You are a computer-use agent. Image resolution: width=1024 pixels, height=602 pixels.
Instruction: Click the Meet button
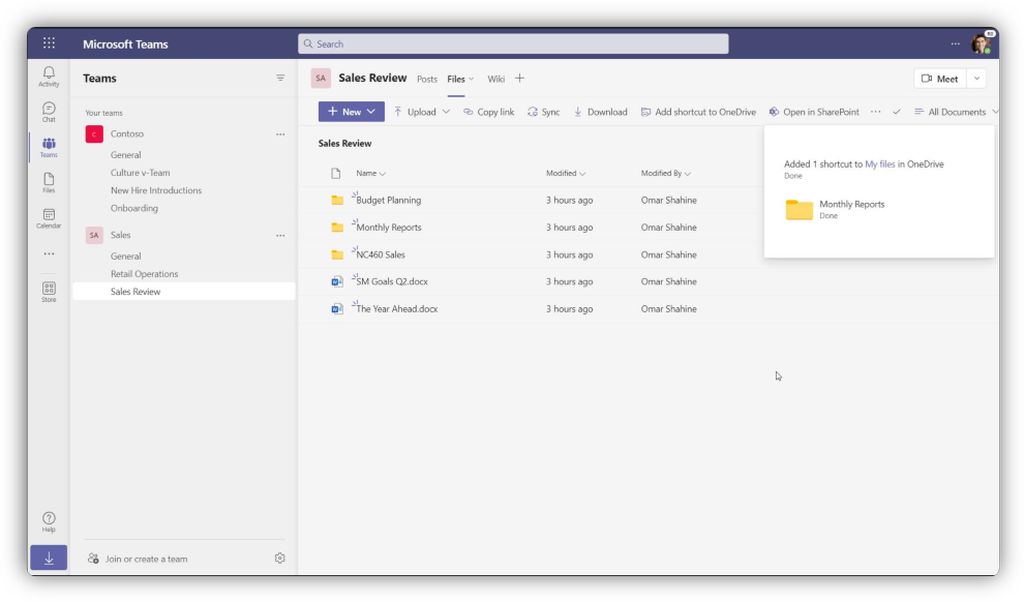pos(940,78)
